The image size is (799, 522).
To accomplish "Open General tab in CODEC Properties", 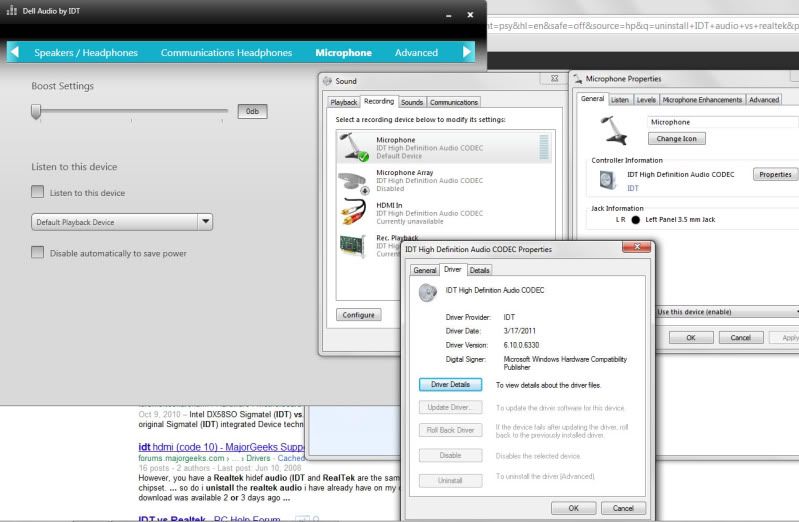I will tap(424, 270).
